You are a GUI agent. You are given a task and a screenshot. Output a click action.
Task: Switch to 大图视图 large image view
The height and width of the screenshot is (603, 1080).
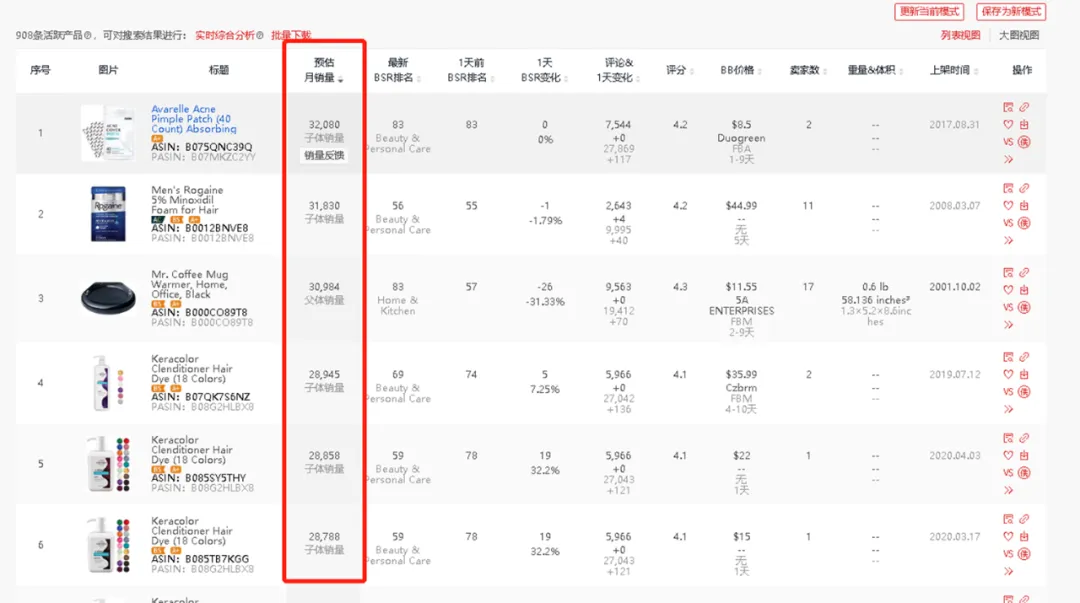point(1019,35)
